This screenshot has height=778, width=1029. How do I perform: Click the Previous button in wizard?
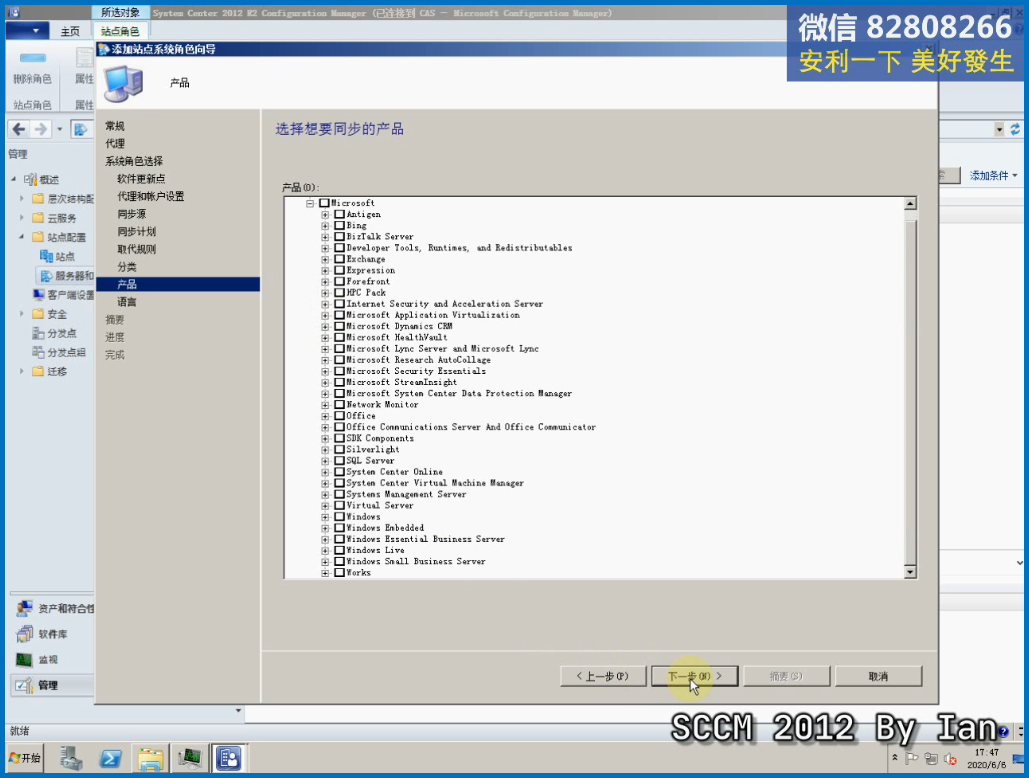(x=602, y=676)
